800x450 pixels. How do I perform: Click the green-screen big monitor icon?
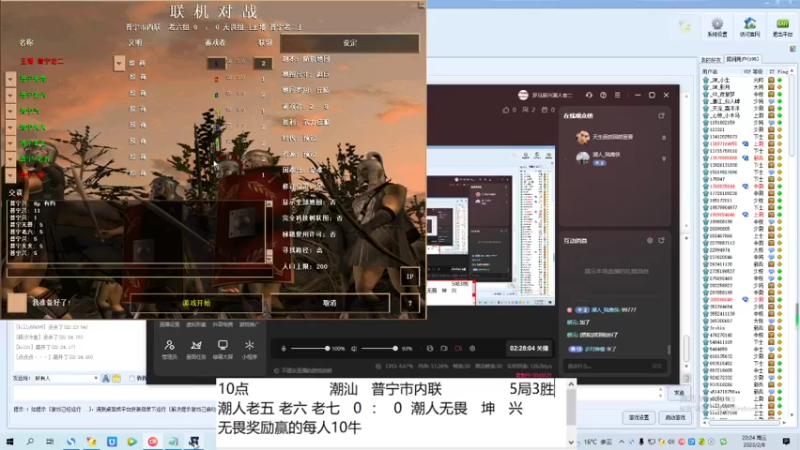[222, 345]
